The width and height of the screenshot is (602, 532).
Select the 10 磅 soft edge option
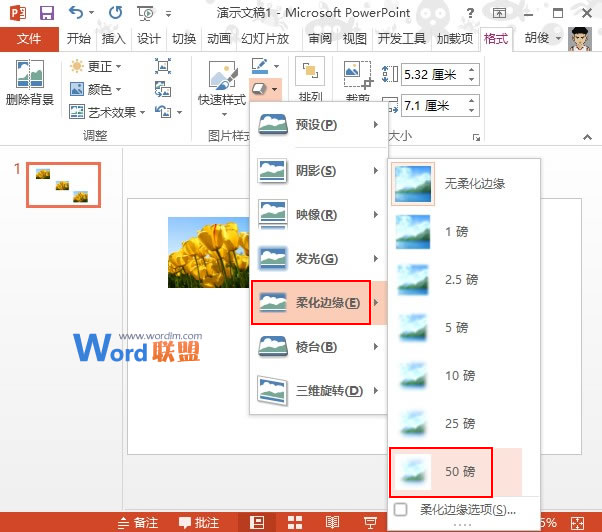[456, 376]
